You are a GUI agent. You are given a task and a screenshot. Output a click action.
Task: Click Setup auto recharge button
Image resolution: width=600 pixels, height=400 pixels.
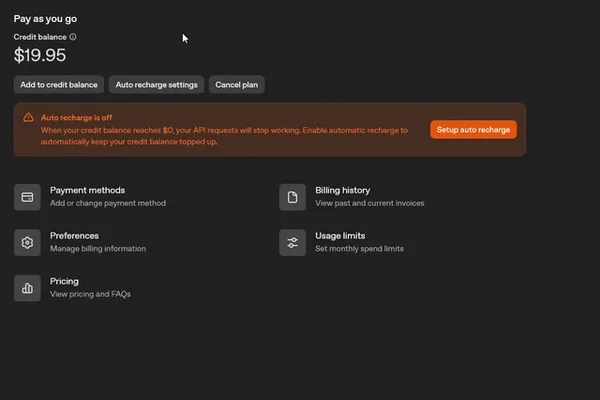pyautogui.click(x=473, y=130)
